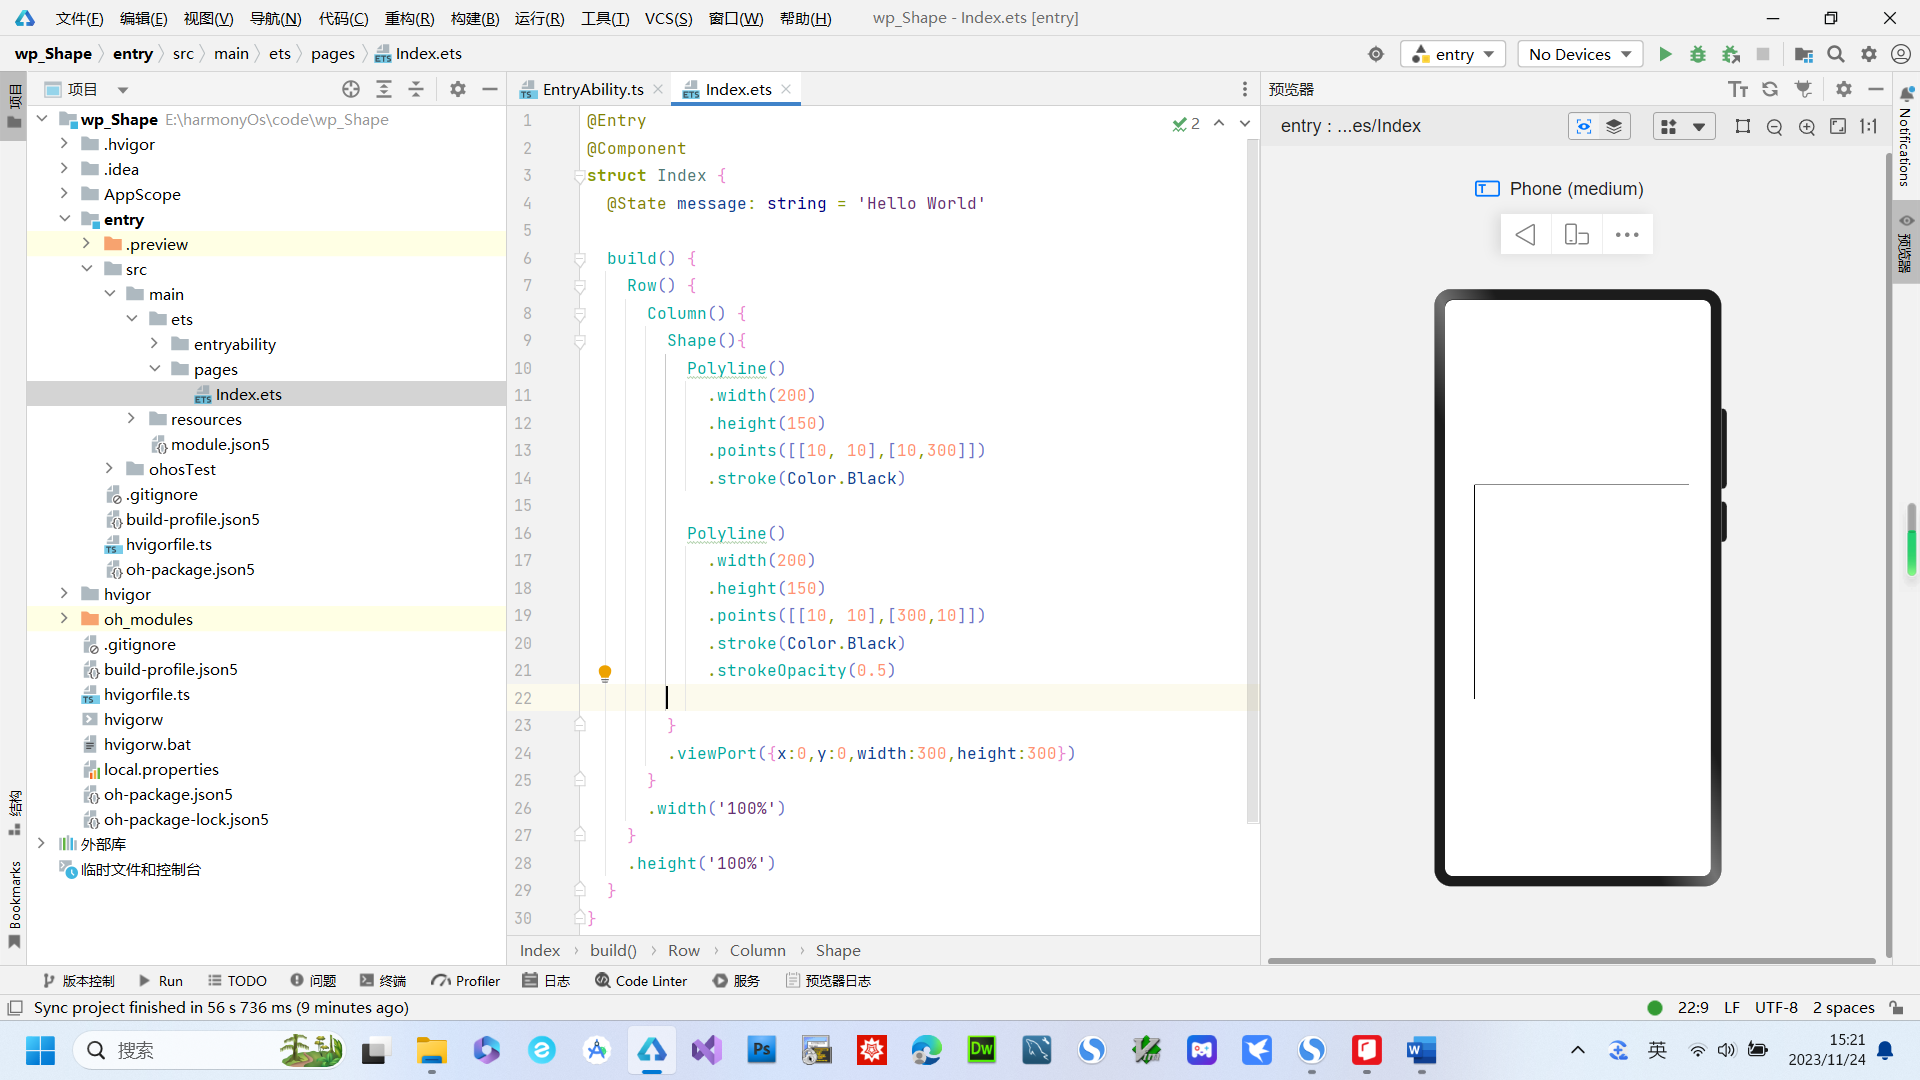
Task: Toggle inspector mode in previewer
Action: pos(1584,126)
